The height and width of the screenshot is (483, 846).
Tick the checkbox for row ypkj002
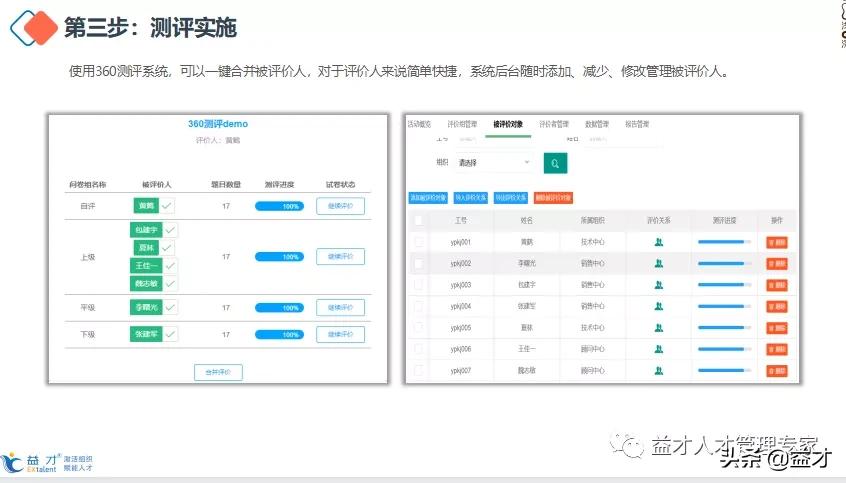tap(418, 263)
